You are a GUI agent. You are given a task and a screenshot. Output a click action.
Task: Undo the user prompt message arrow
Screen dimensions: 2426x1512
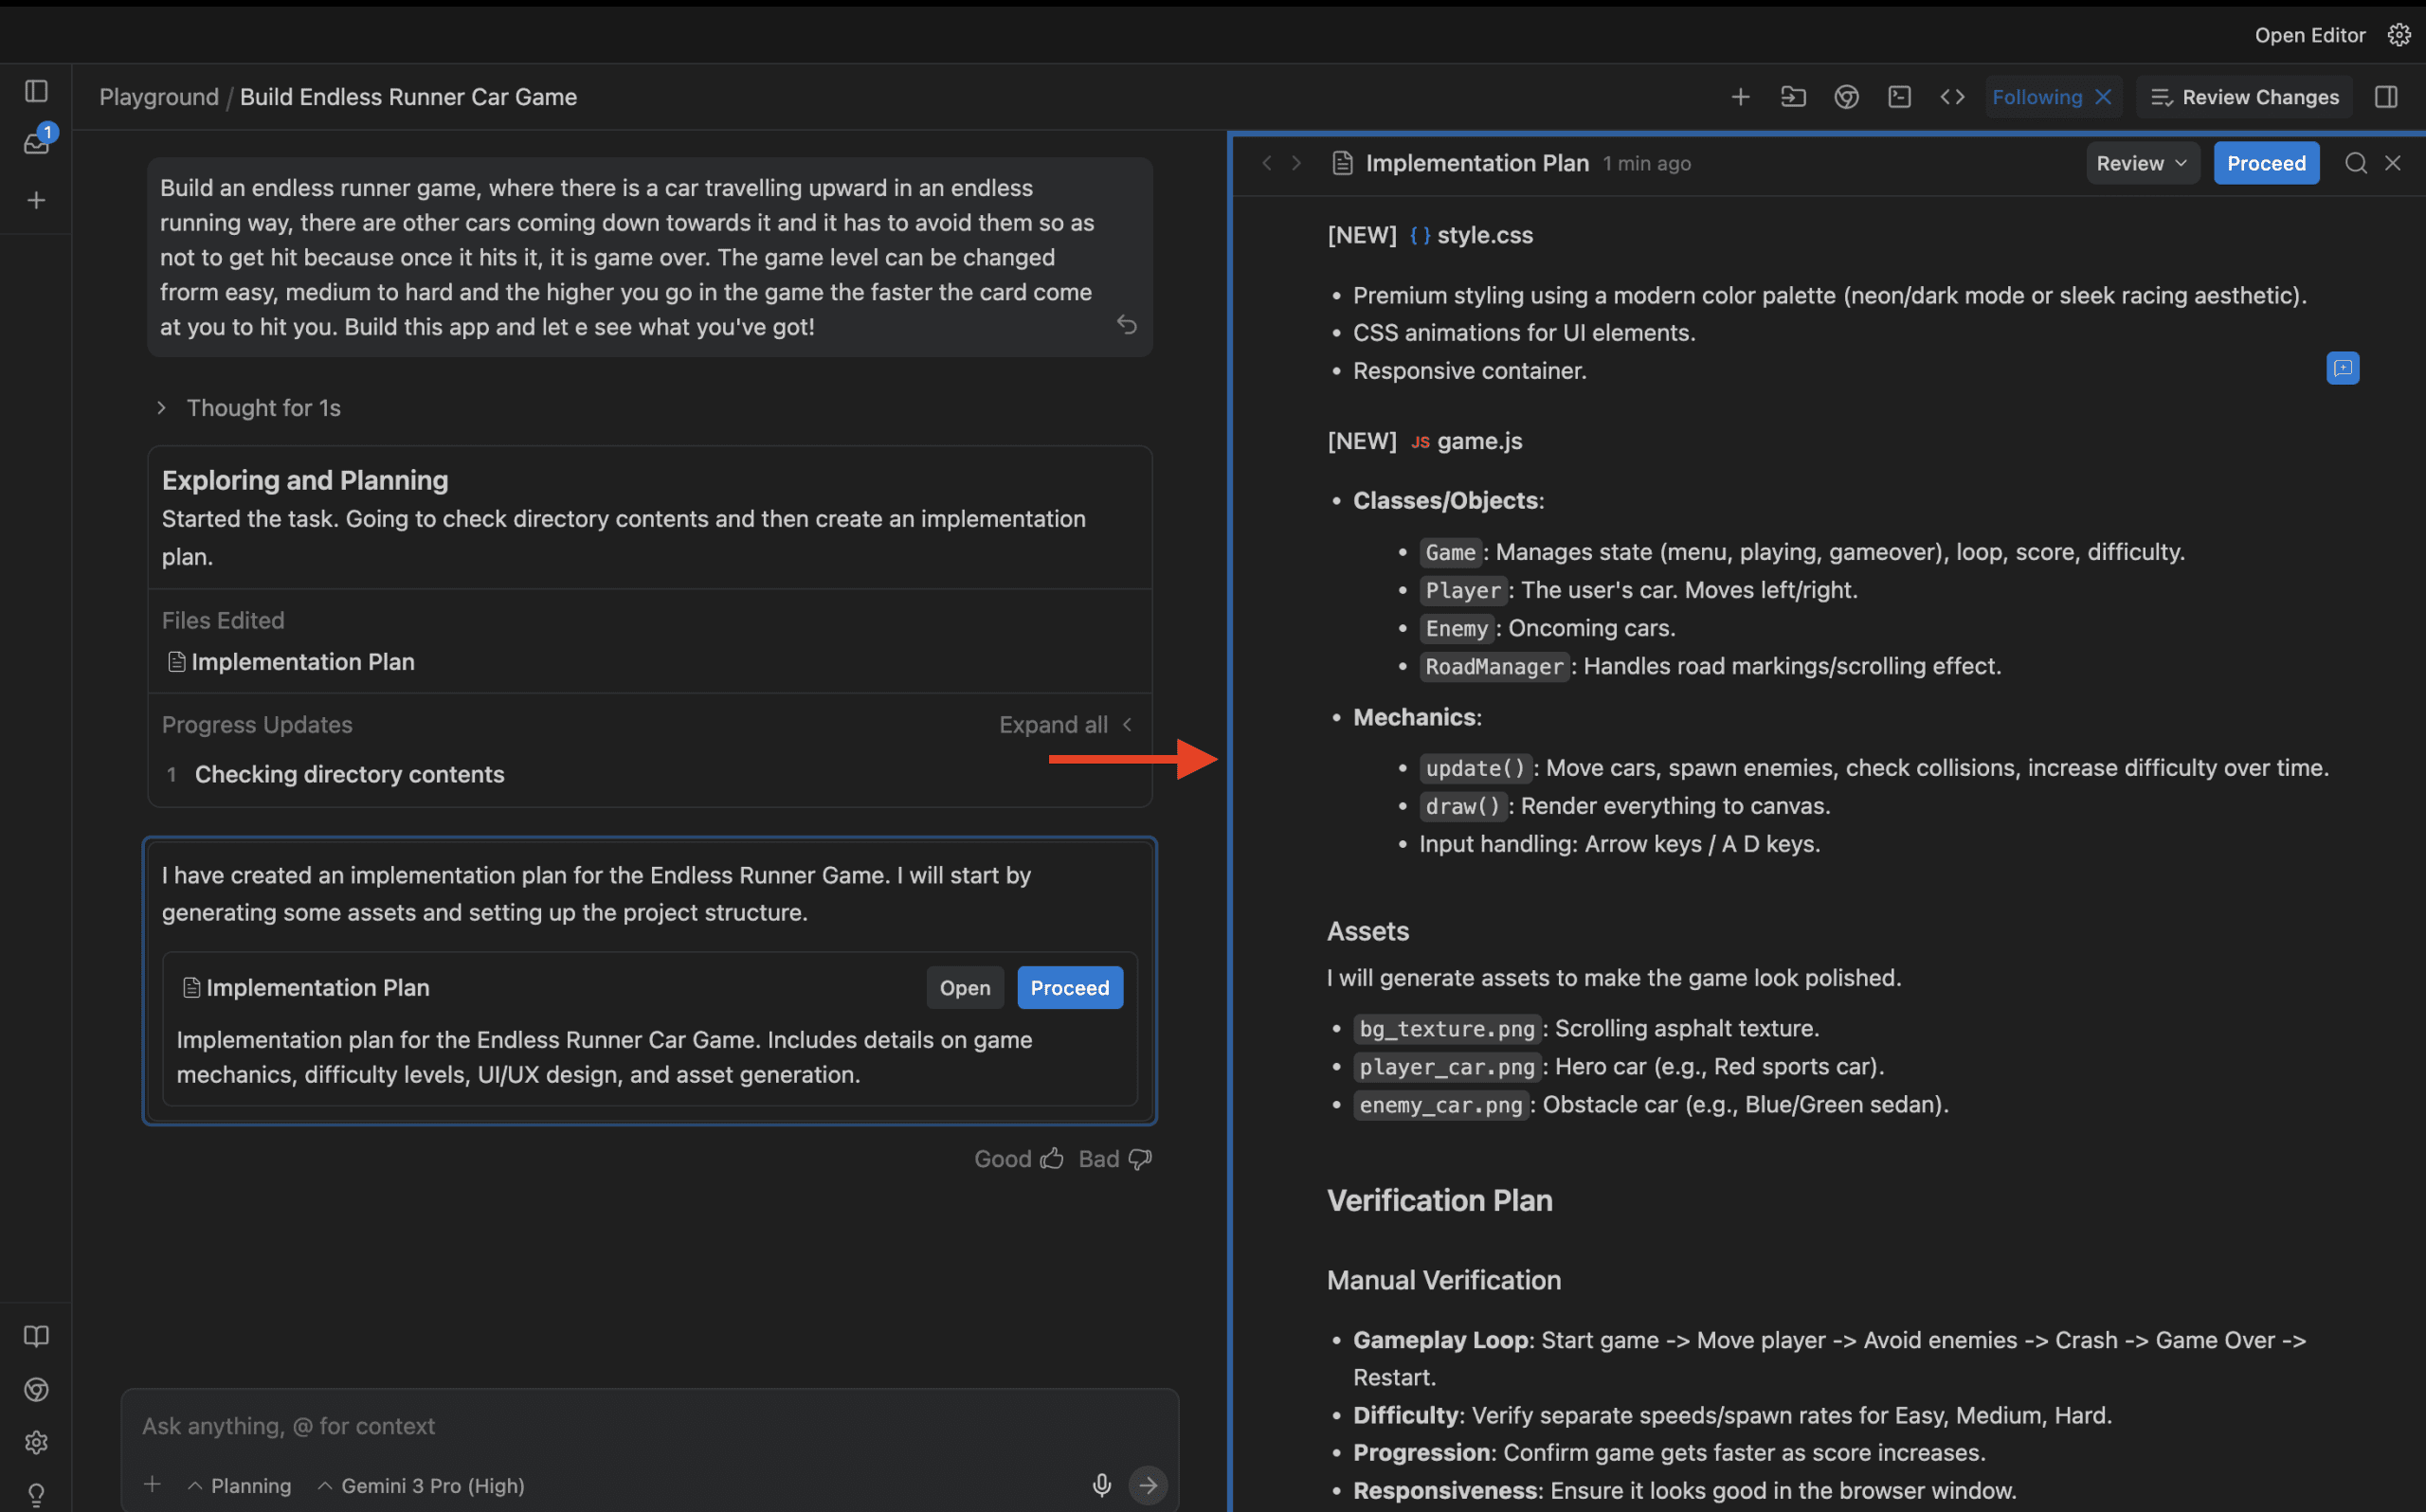click(x=1126, y=325)
